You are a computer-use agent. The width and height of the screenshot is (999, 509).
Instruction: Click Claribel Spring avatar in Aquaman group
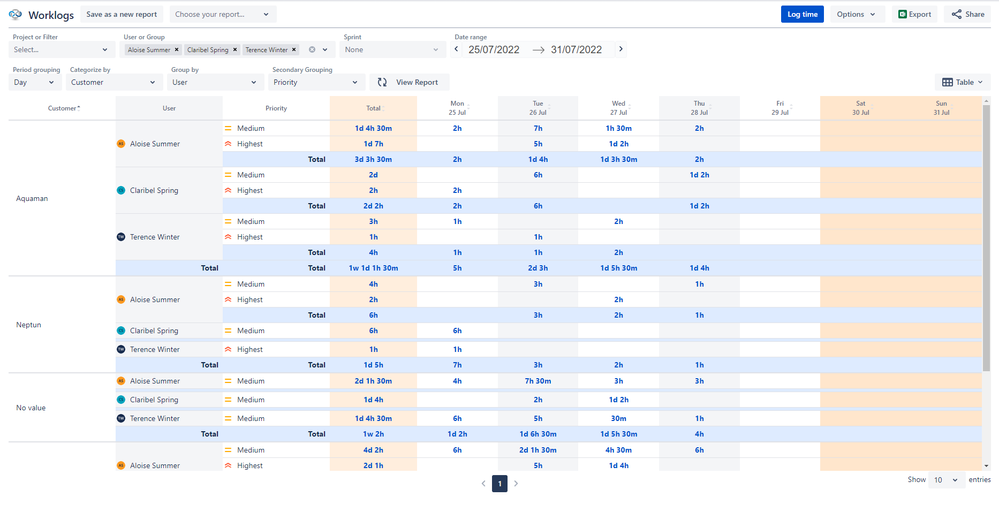121,190
